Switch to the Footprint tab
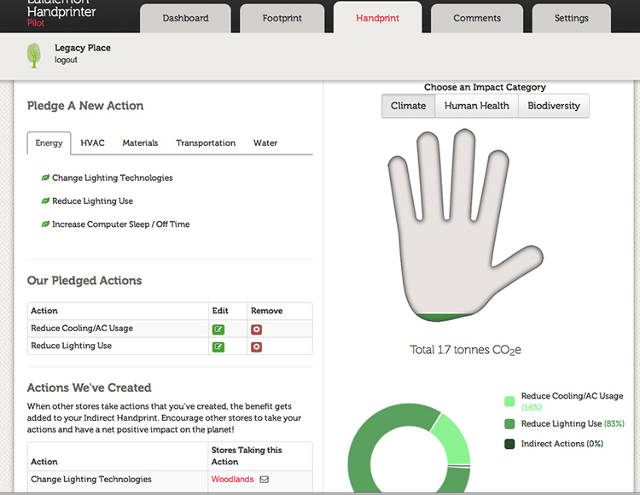640x495 pixels. point(282,18)
